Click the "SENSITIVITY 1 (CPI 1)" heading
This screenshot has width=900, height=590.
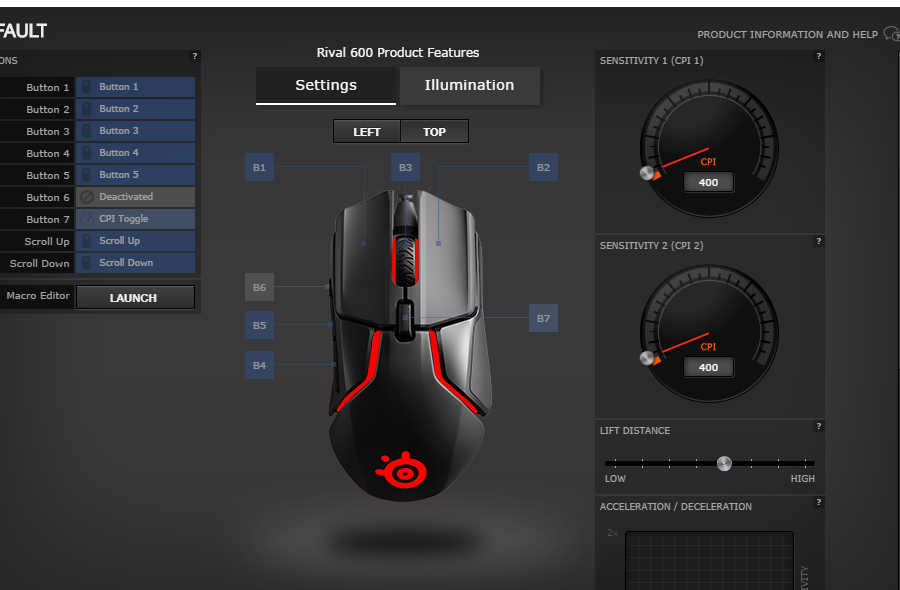click(x=651, y=60)
